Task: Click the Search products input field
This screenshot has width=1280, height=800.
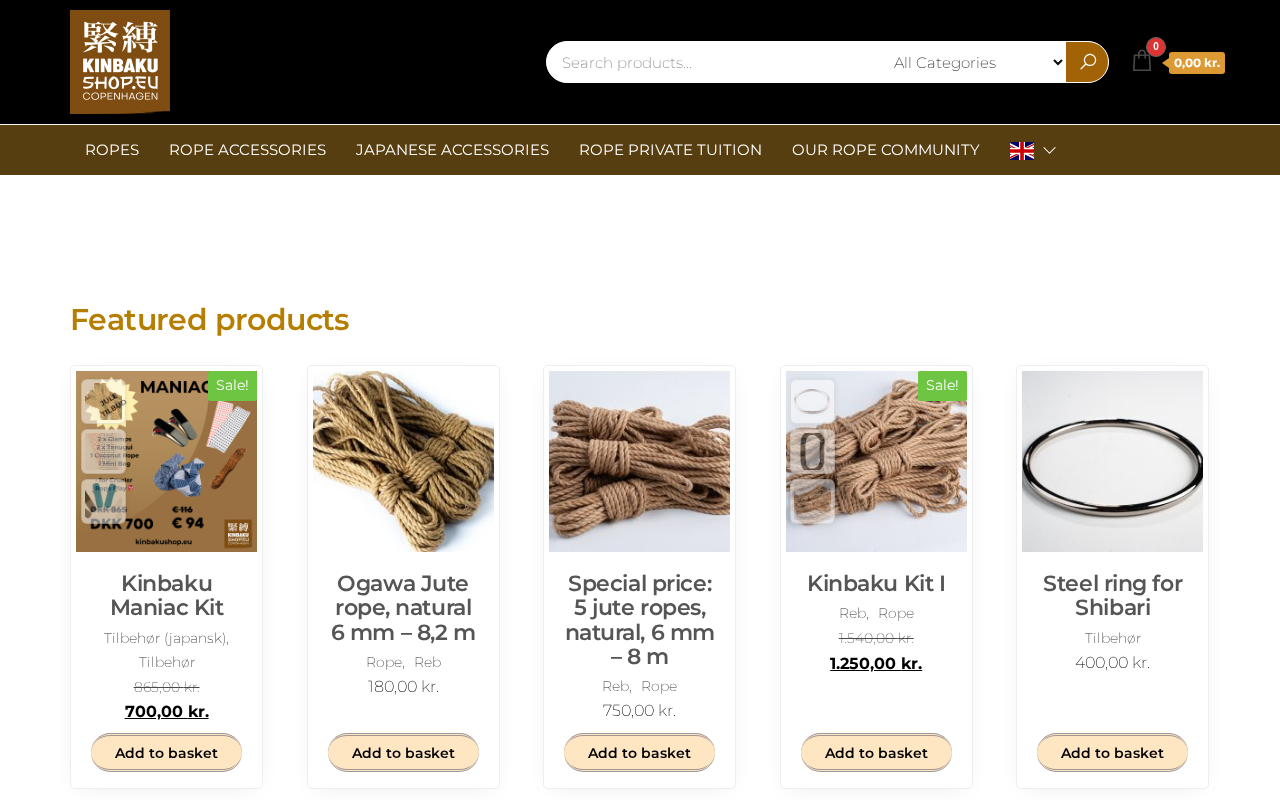Action: point(716,62)
